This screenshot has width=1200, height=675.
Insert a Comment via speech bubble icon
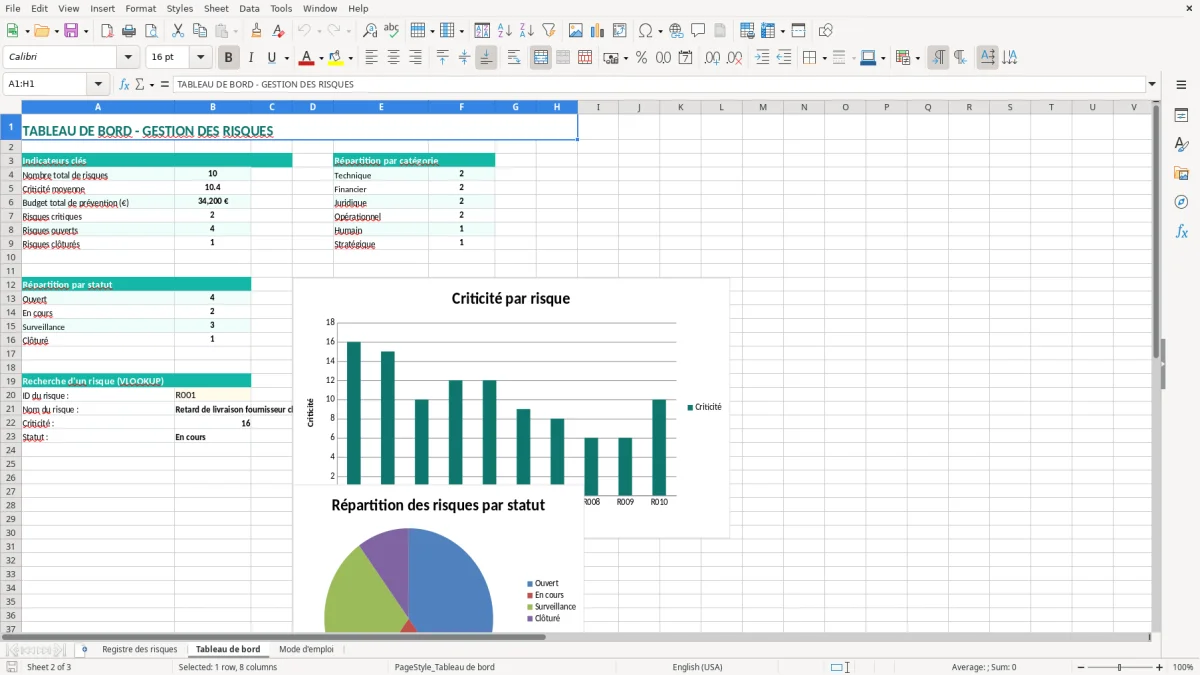(698, 31)
